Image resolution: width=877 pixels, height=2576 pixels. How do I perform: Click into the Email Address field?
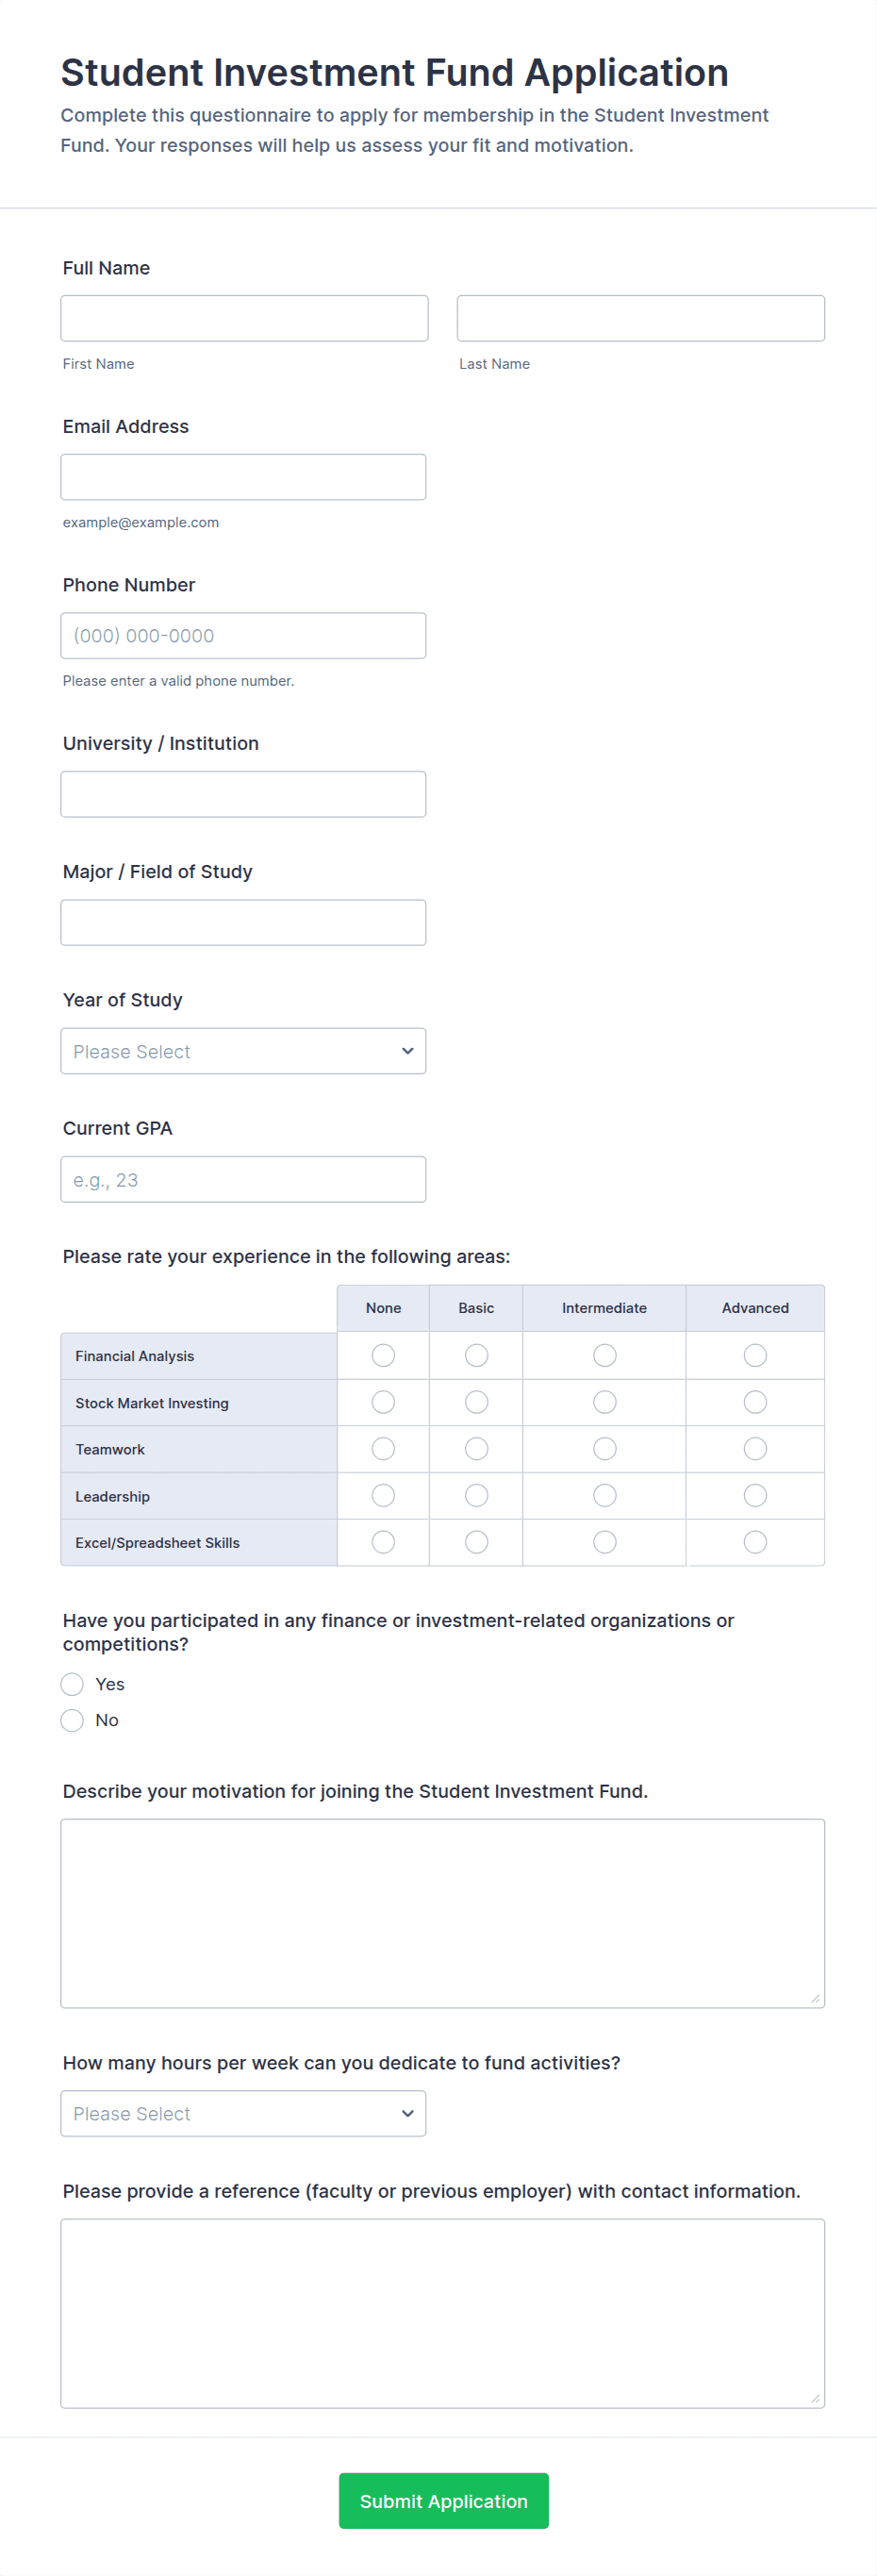coord(242,477)
